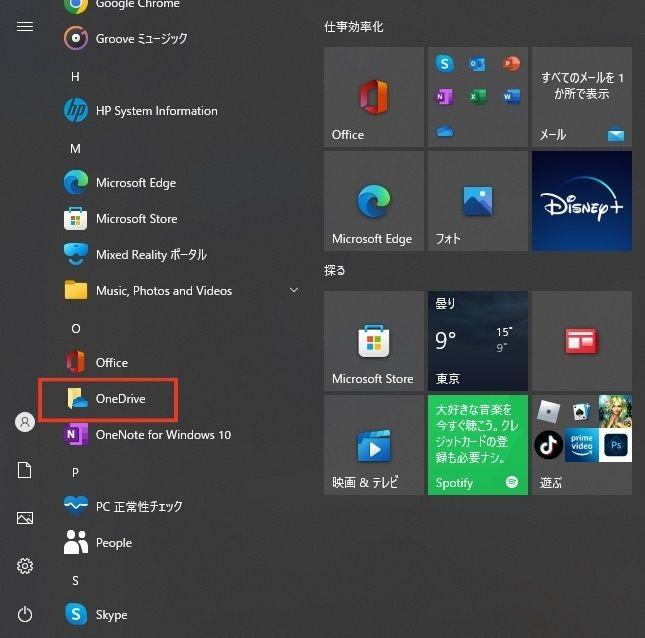Viewport: 645px width, 638px height.
Task: Launch Google Chrome from app list
Action: click(x=121, y=5)
